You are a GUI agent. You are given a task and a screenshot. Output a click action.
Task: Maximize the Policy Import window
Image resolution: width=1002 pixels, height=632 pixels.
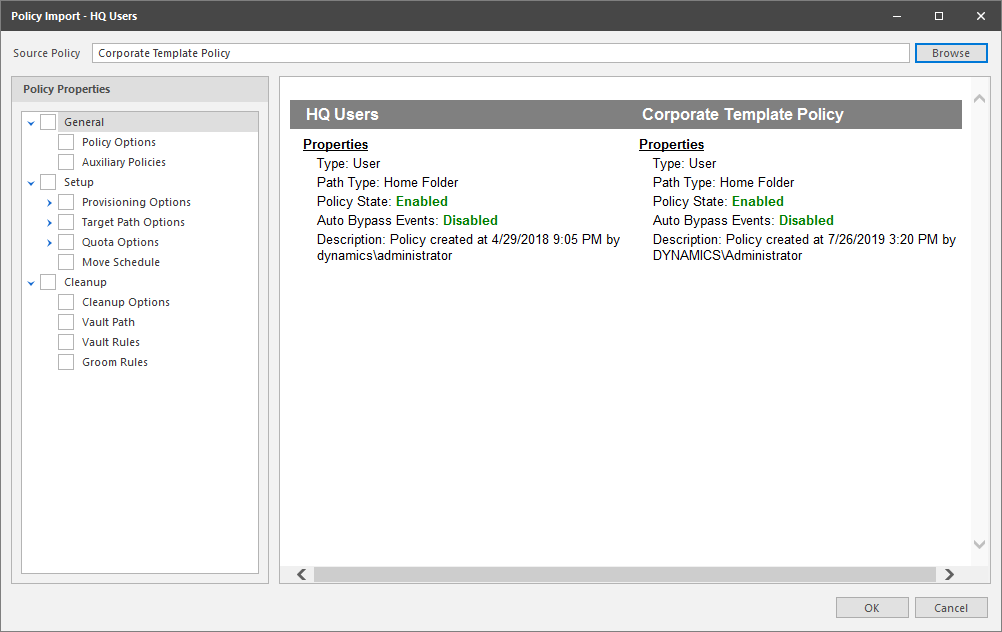pos(939,16)
